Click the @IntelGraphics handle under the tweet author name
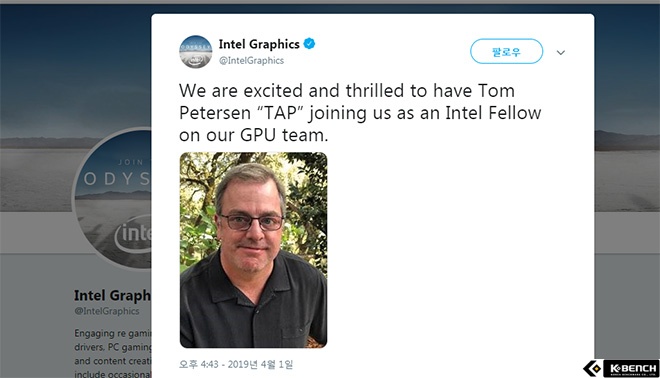660x378 pixels. pyautogui.click(x=251, y=61)
